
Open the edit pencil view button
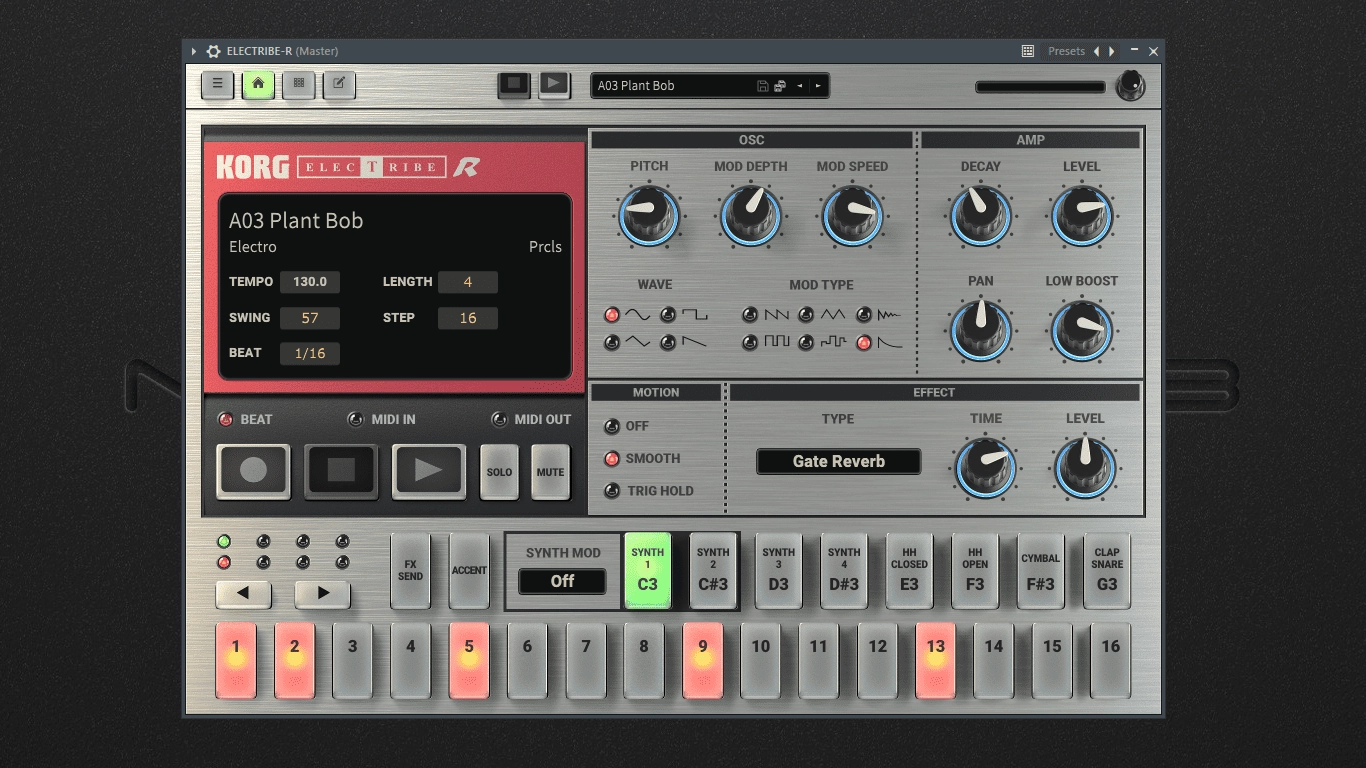click(x=339, y=84)
